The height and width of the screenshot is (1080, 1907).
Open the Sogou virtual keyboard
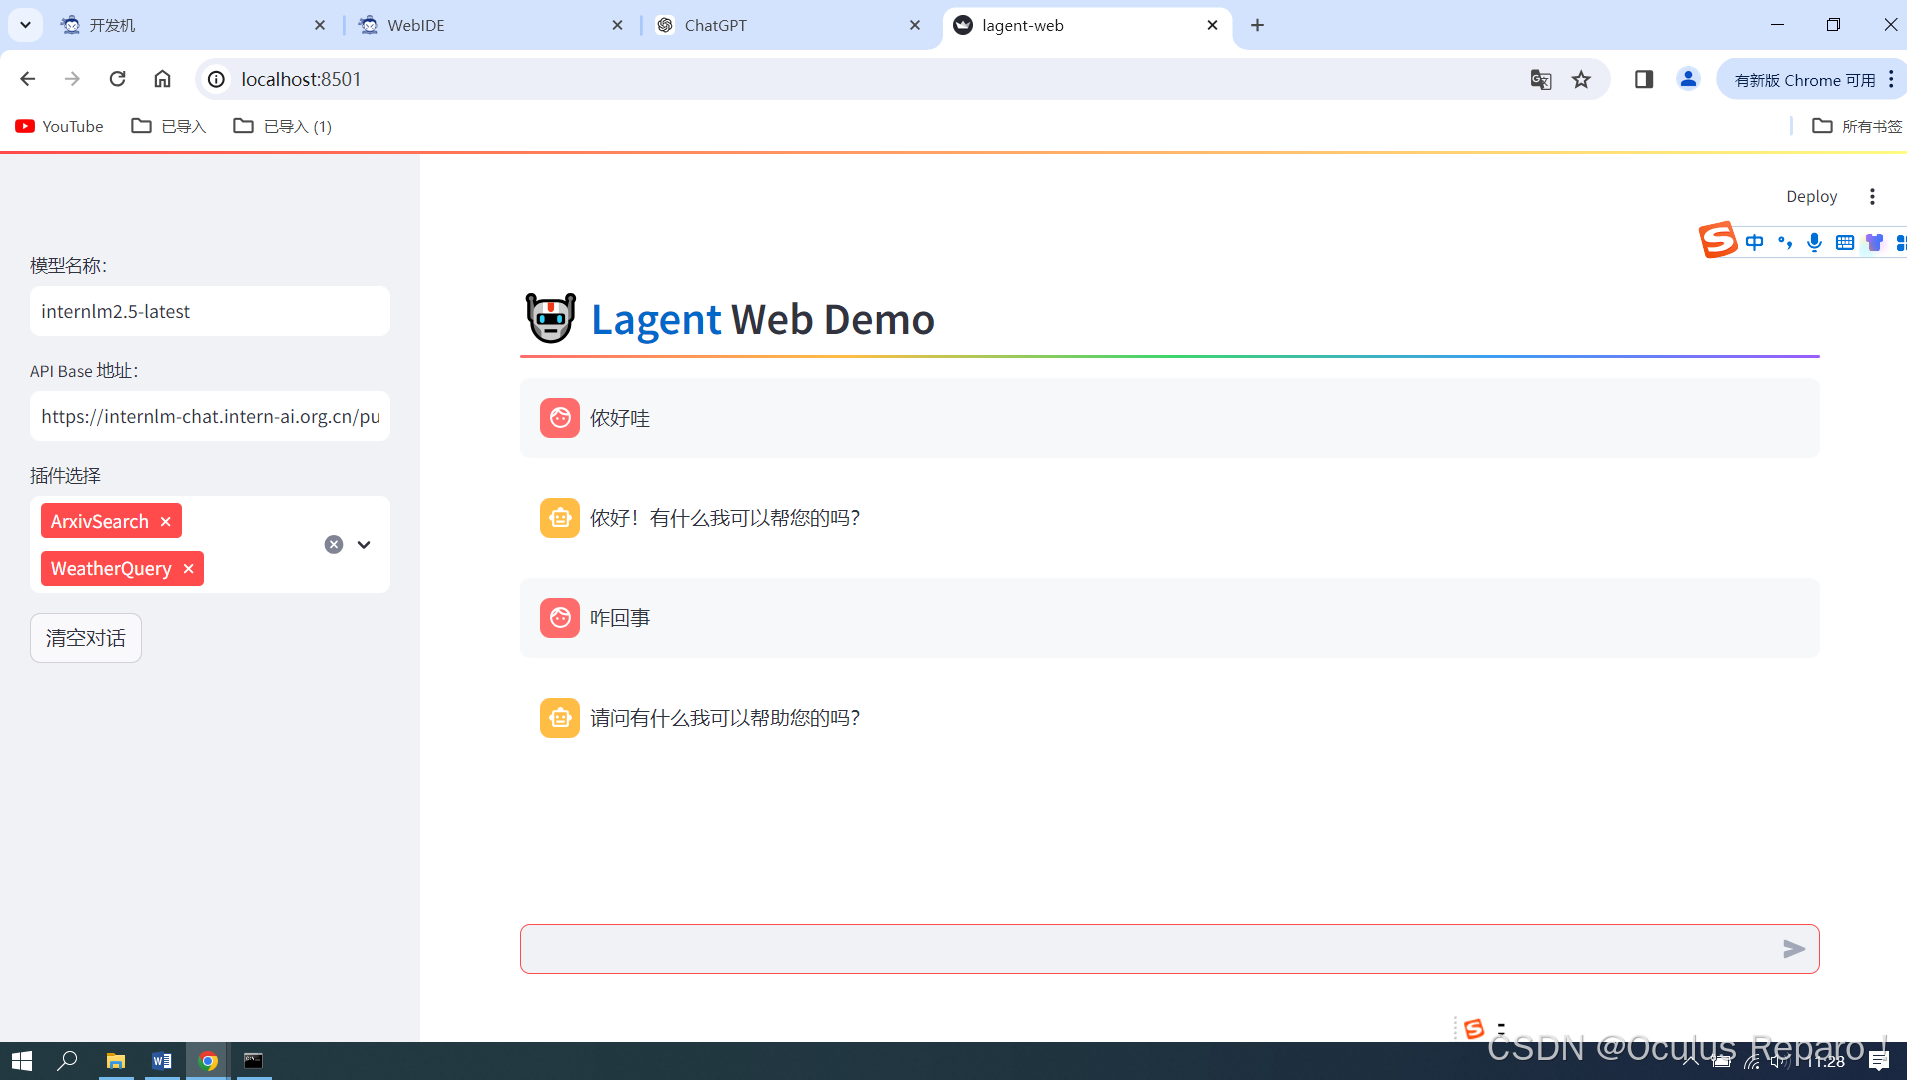coord(1844,242)
